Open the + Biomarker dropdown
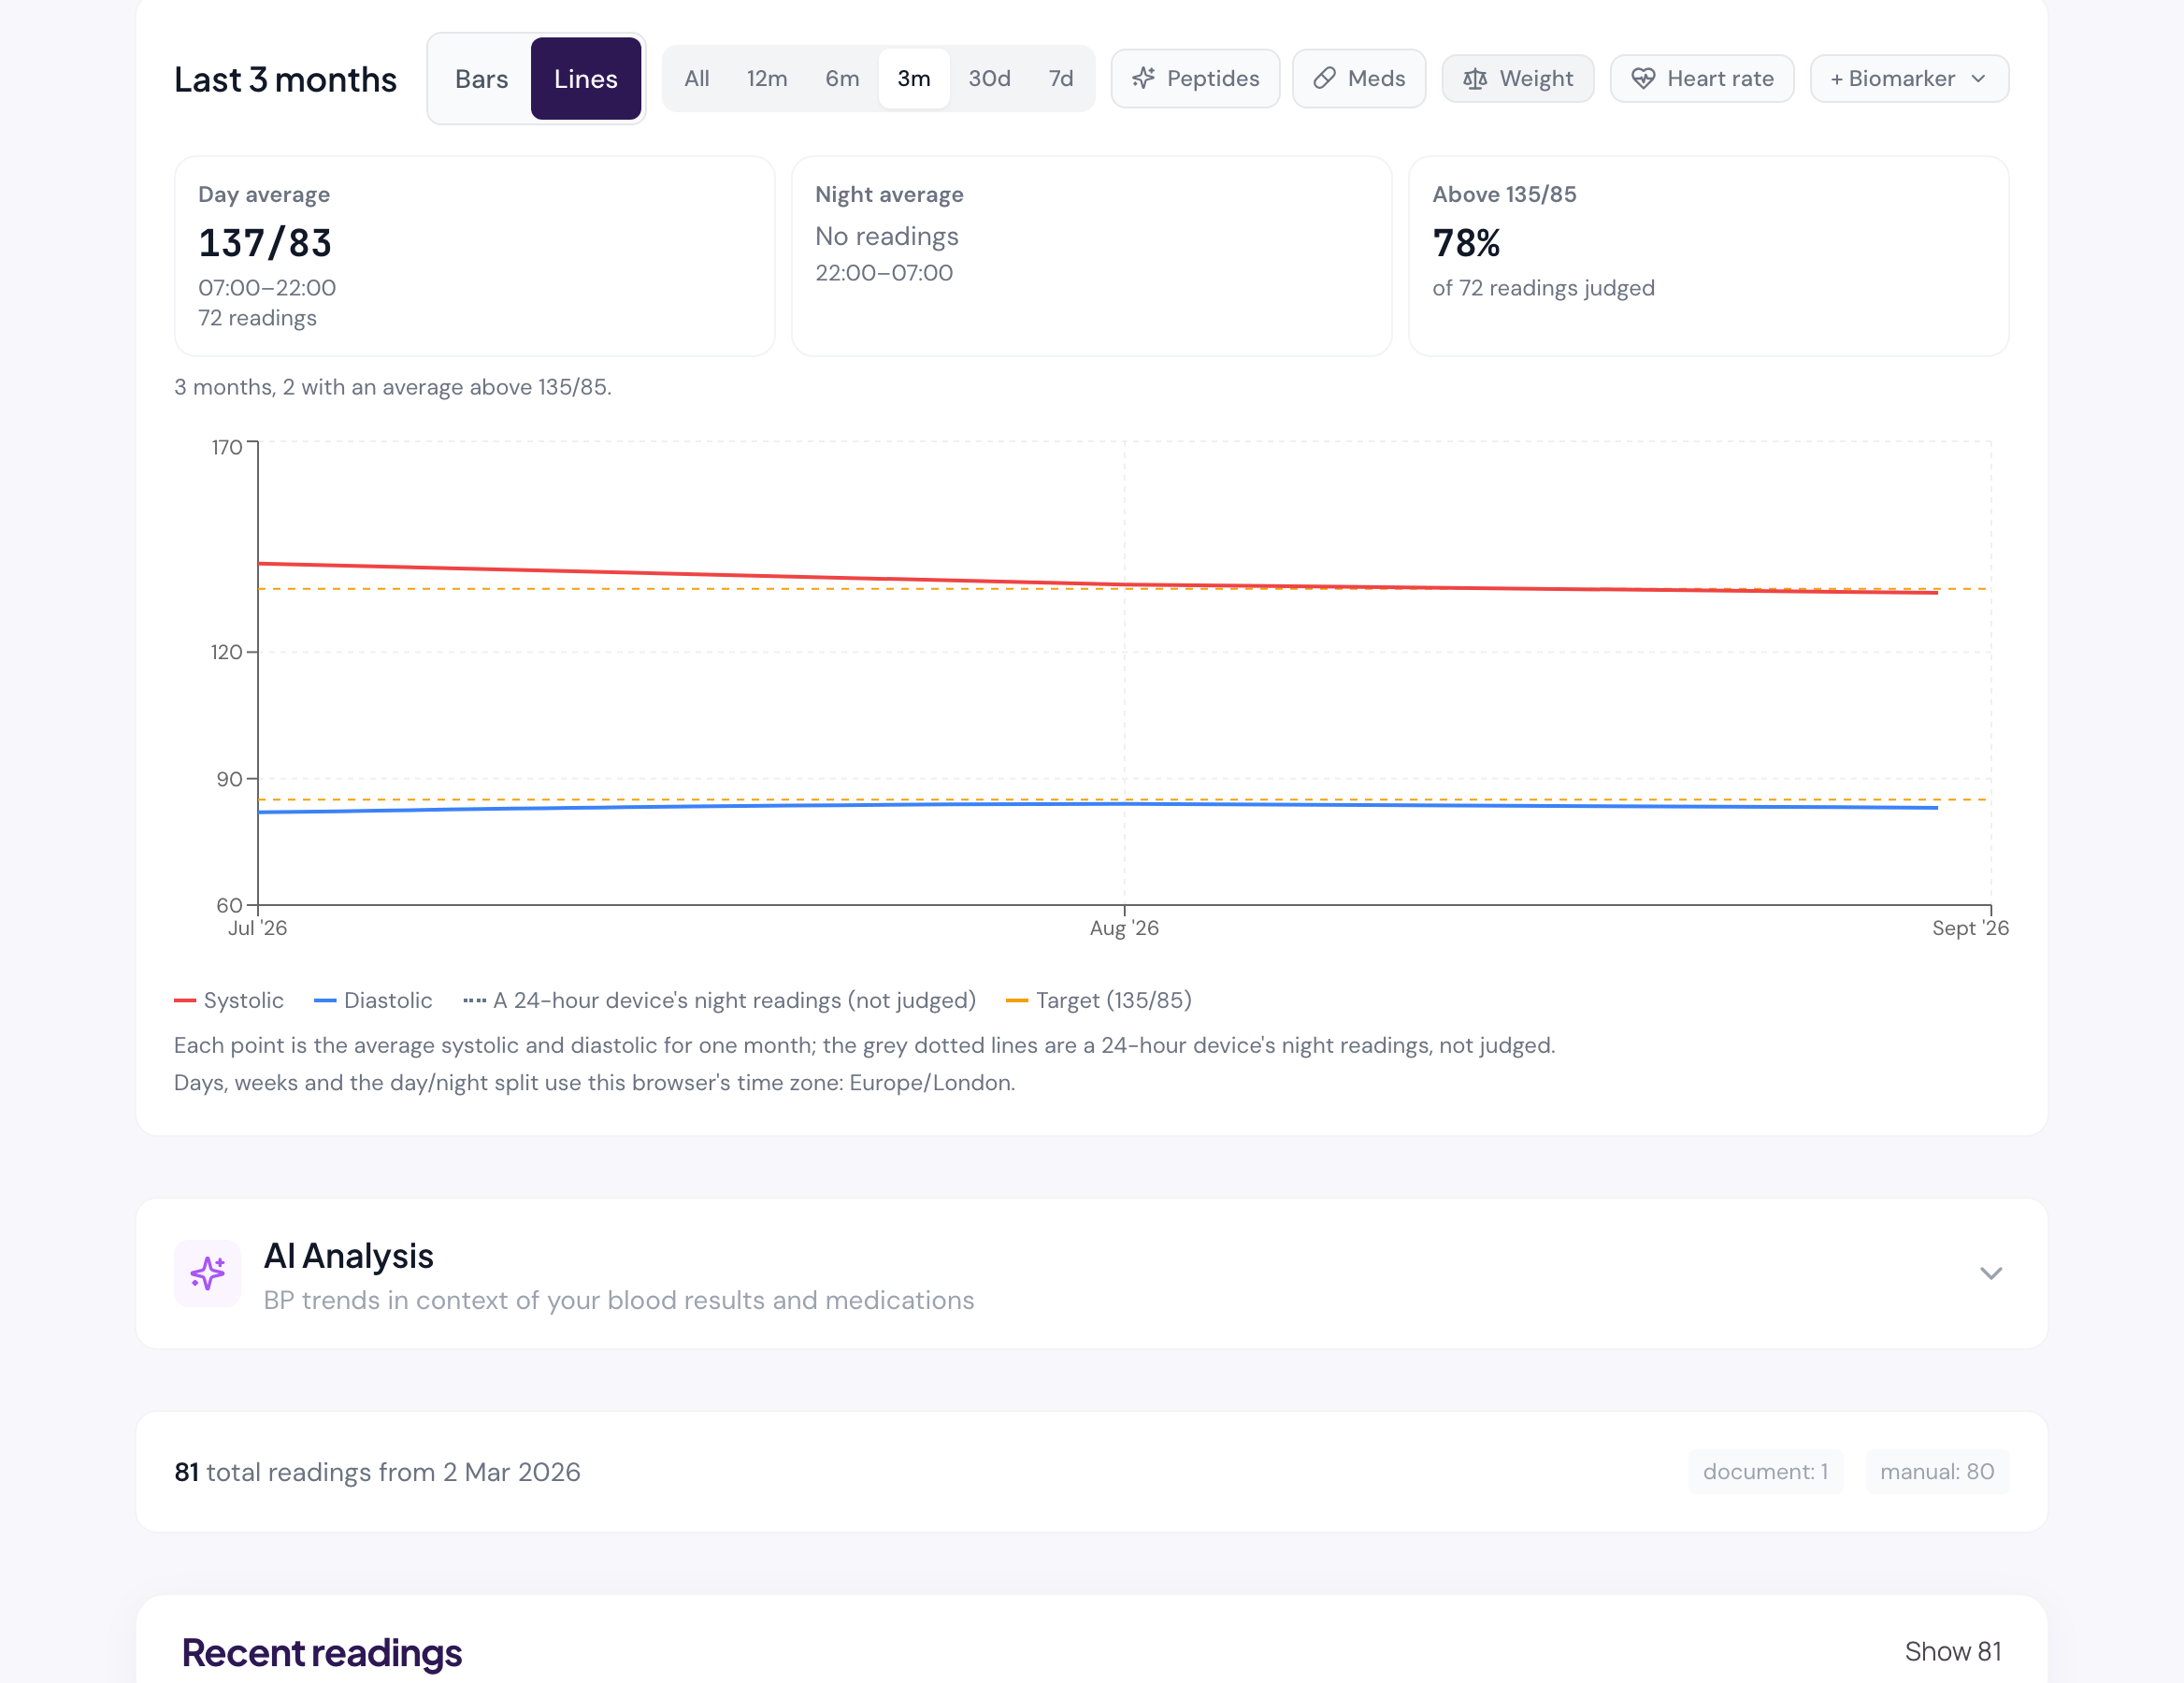Screen dimensions: 2184x1683 (1909, 79)
